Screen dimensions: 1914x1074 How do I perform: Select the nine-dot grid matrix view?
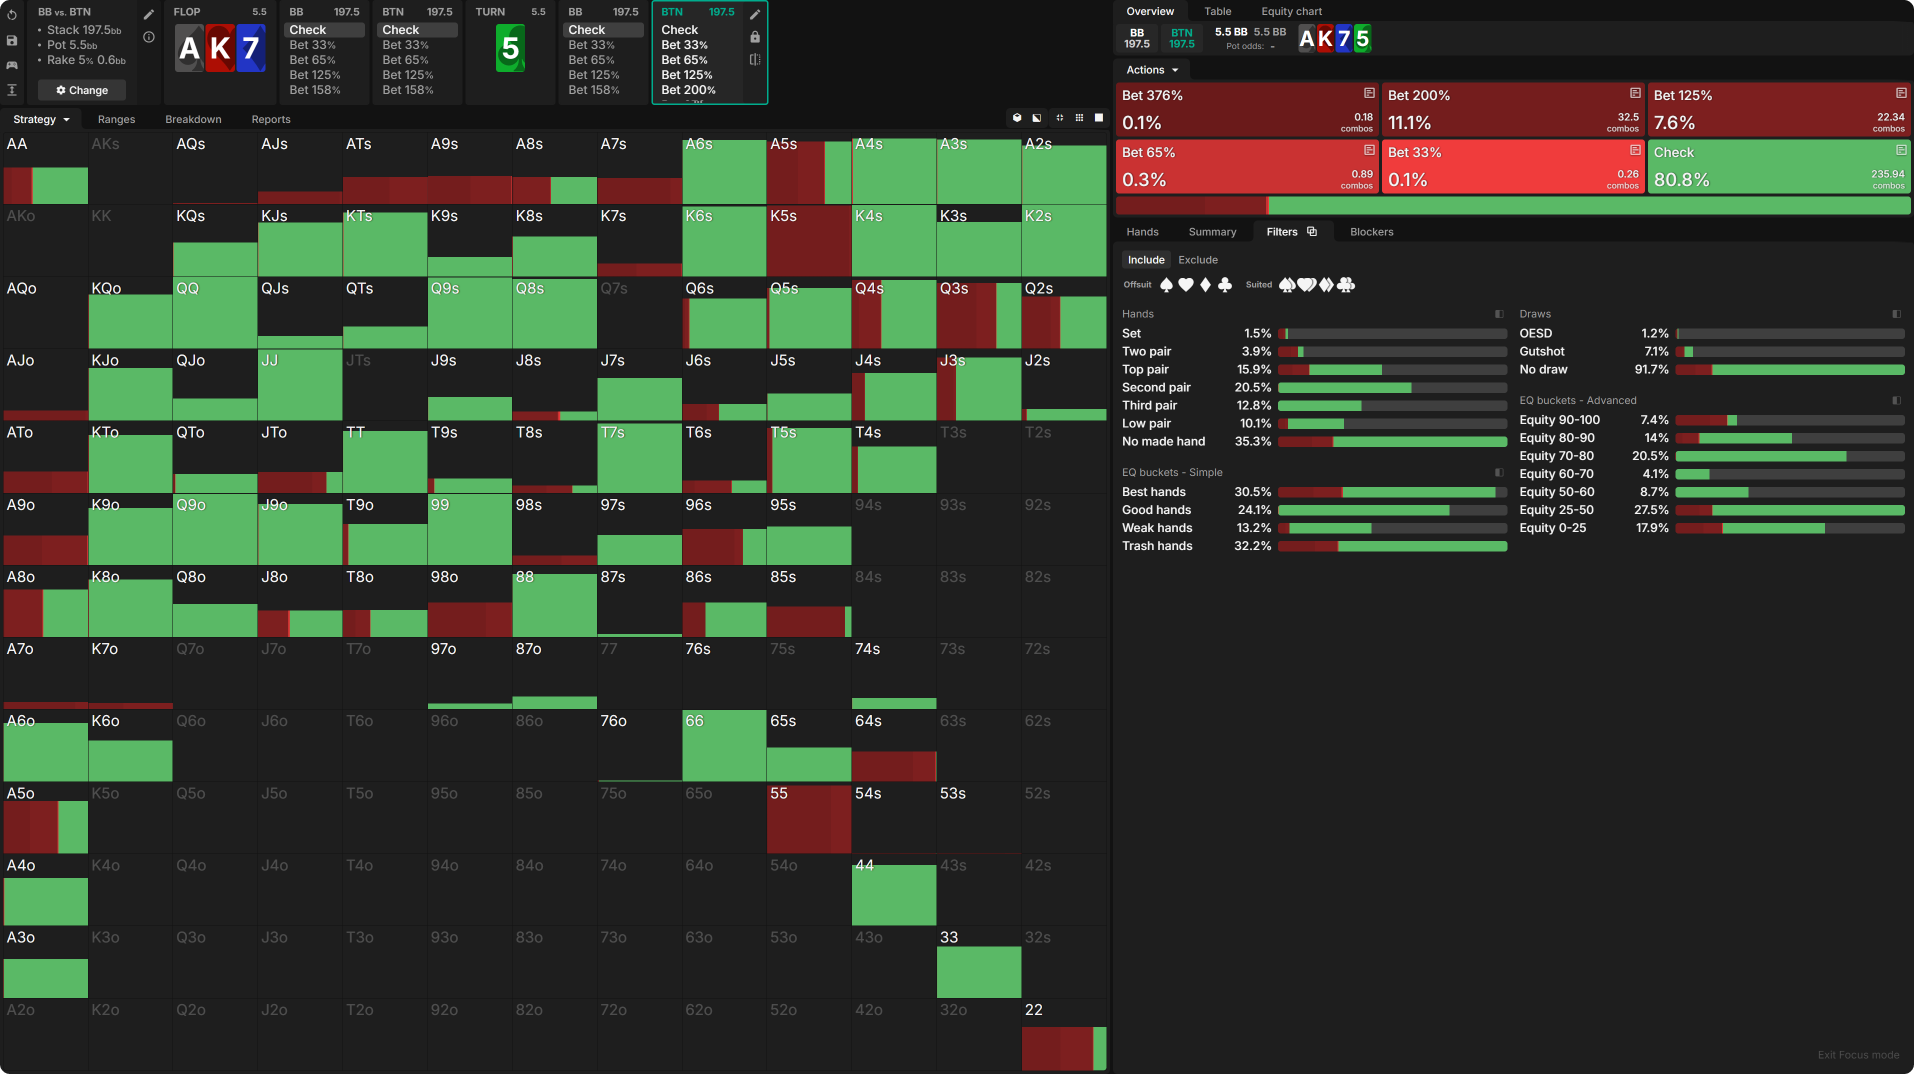point(1079,118)
